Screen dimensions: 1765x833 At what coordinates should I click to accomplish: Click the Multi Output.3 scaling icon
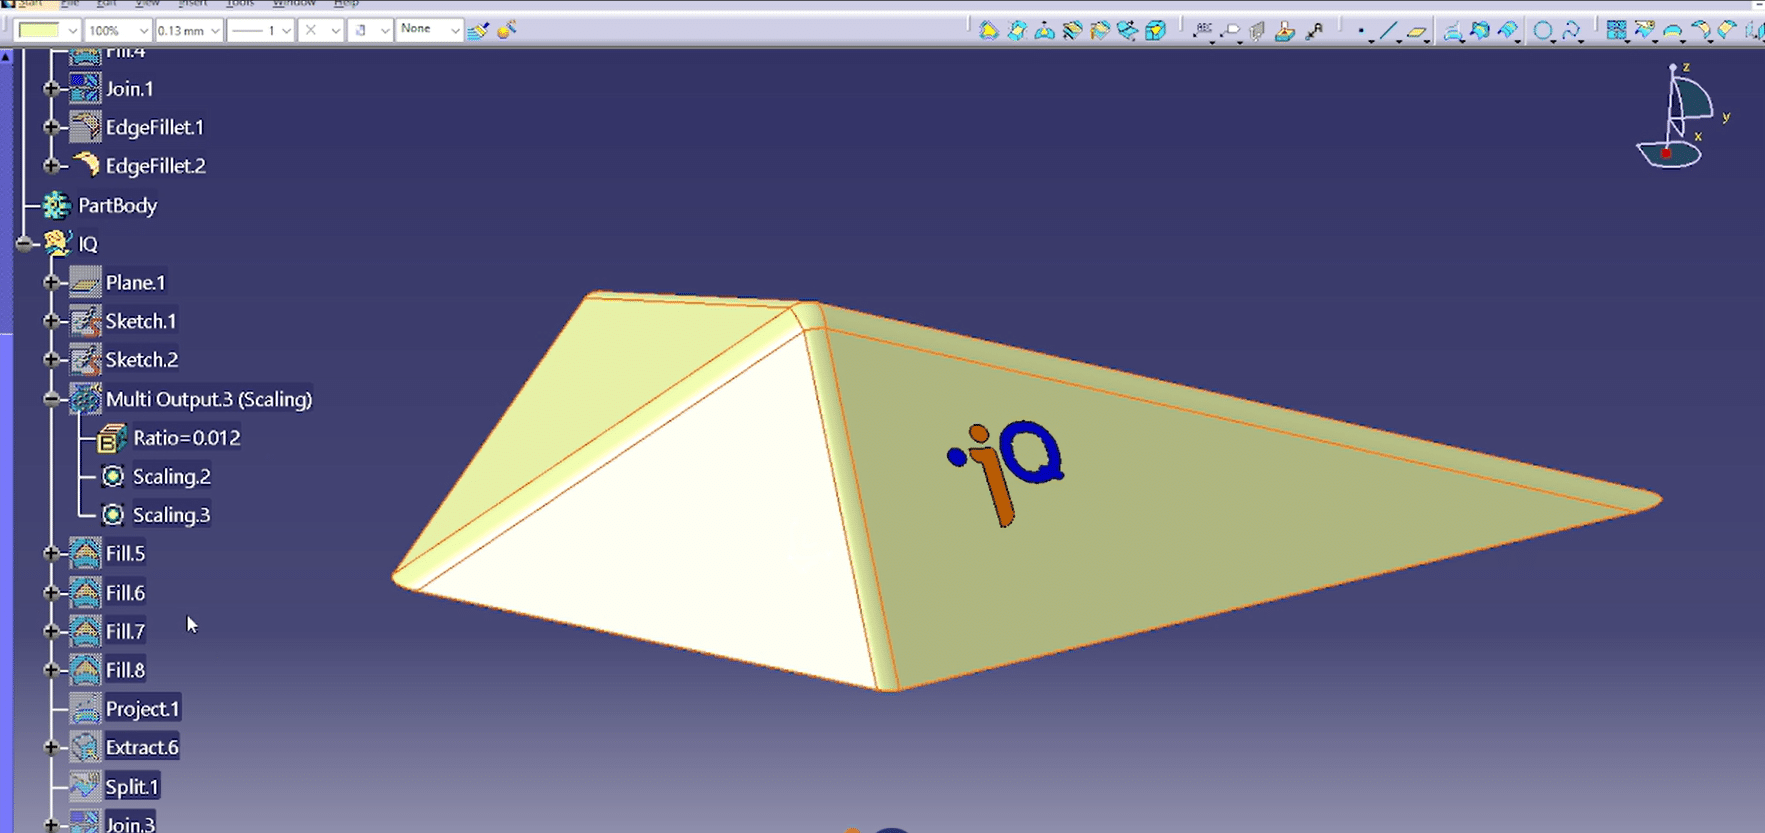click(x=85, y=399)
